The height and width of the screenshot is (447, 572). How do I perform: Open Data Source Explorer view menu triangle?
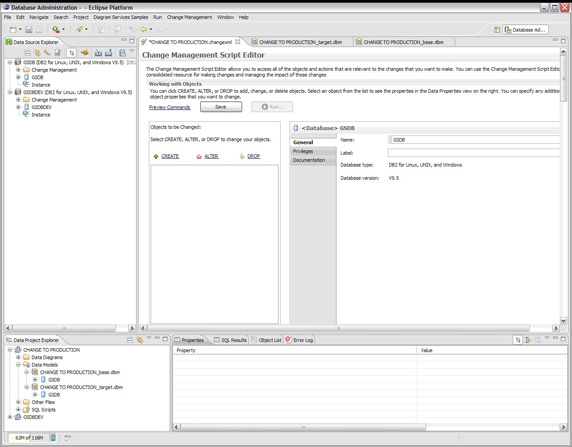pos(132,51)
